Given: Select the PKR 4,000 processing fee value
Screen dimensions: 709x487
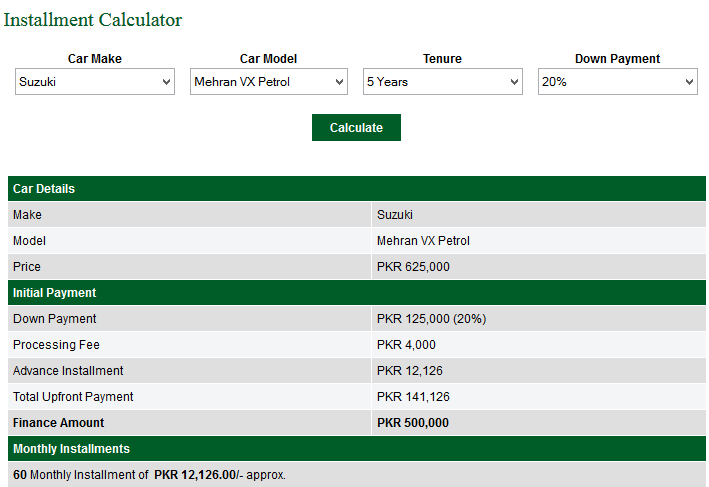Looking at the screenshot, I should pyautogui.click(x=406, y=345).
